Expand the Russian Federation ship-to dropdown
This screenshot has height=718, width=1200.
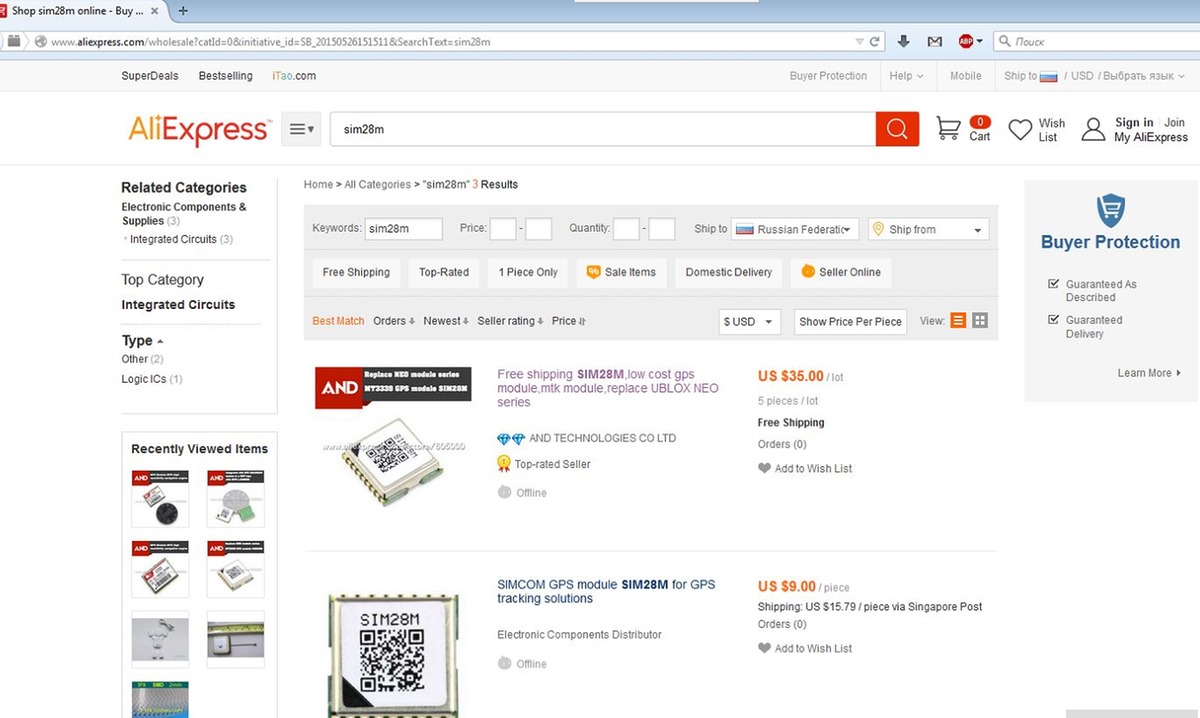point(795,229)
